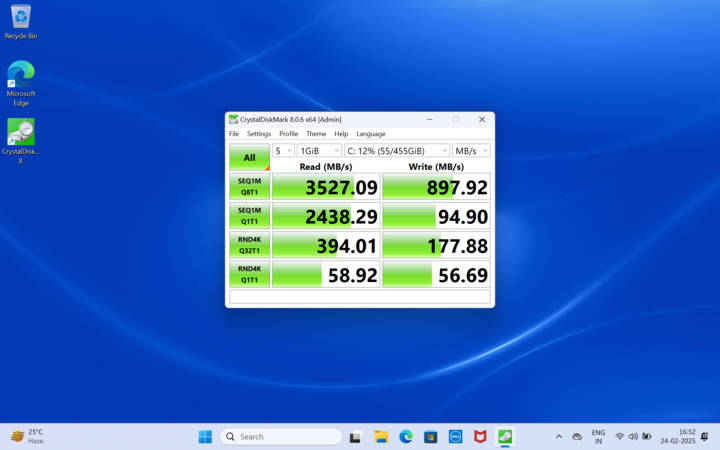Close the CrystalDiskMark window
Viewport: 720px width, 450px height.
(482, 119)
